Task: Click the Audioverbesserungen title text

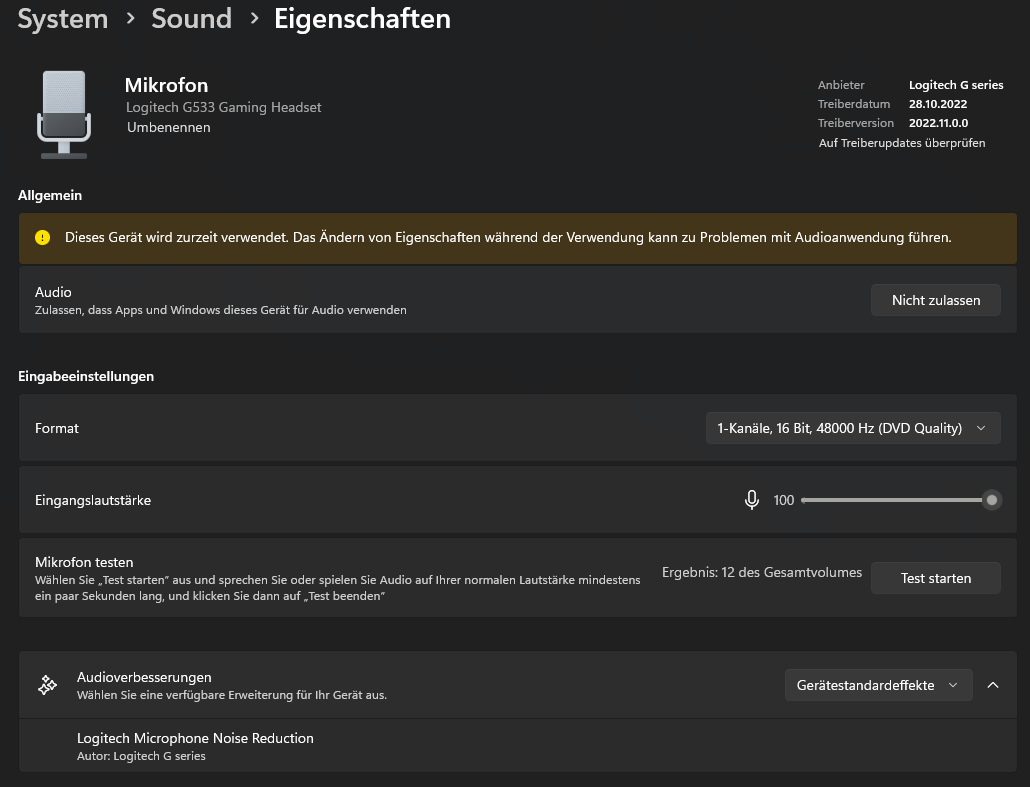Action: [144, 677]
